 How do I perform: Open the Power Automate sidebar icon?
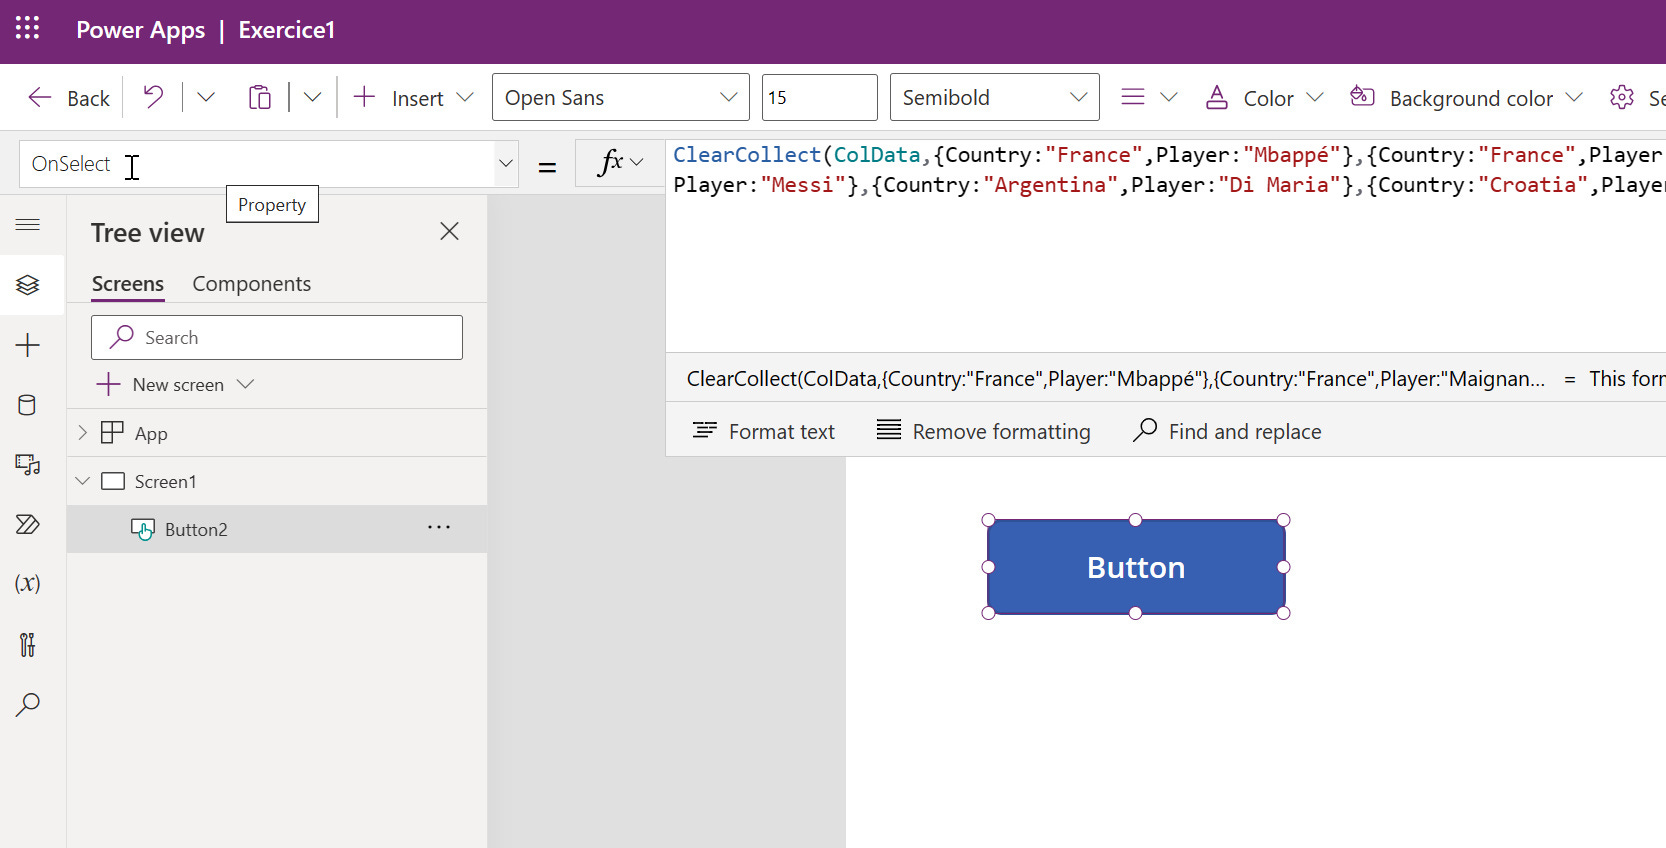pyautogui.click(x=28, y=524)
